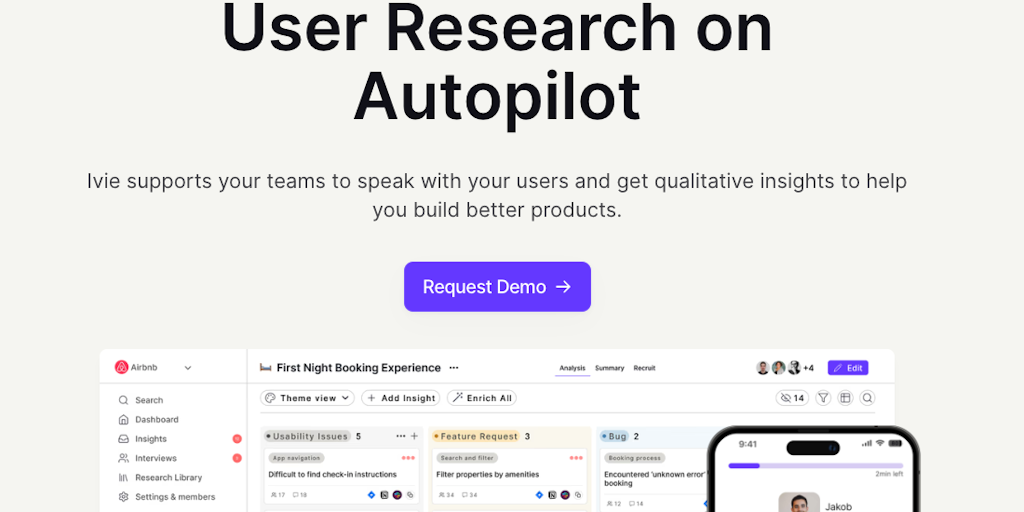The width and height of the screenshot is (1024, 512).
Task: Click the red badge next to Insights
Action: pos(237,439)
